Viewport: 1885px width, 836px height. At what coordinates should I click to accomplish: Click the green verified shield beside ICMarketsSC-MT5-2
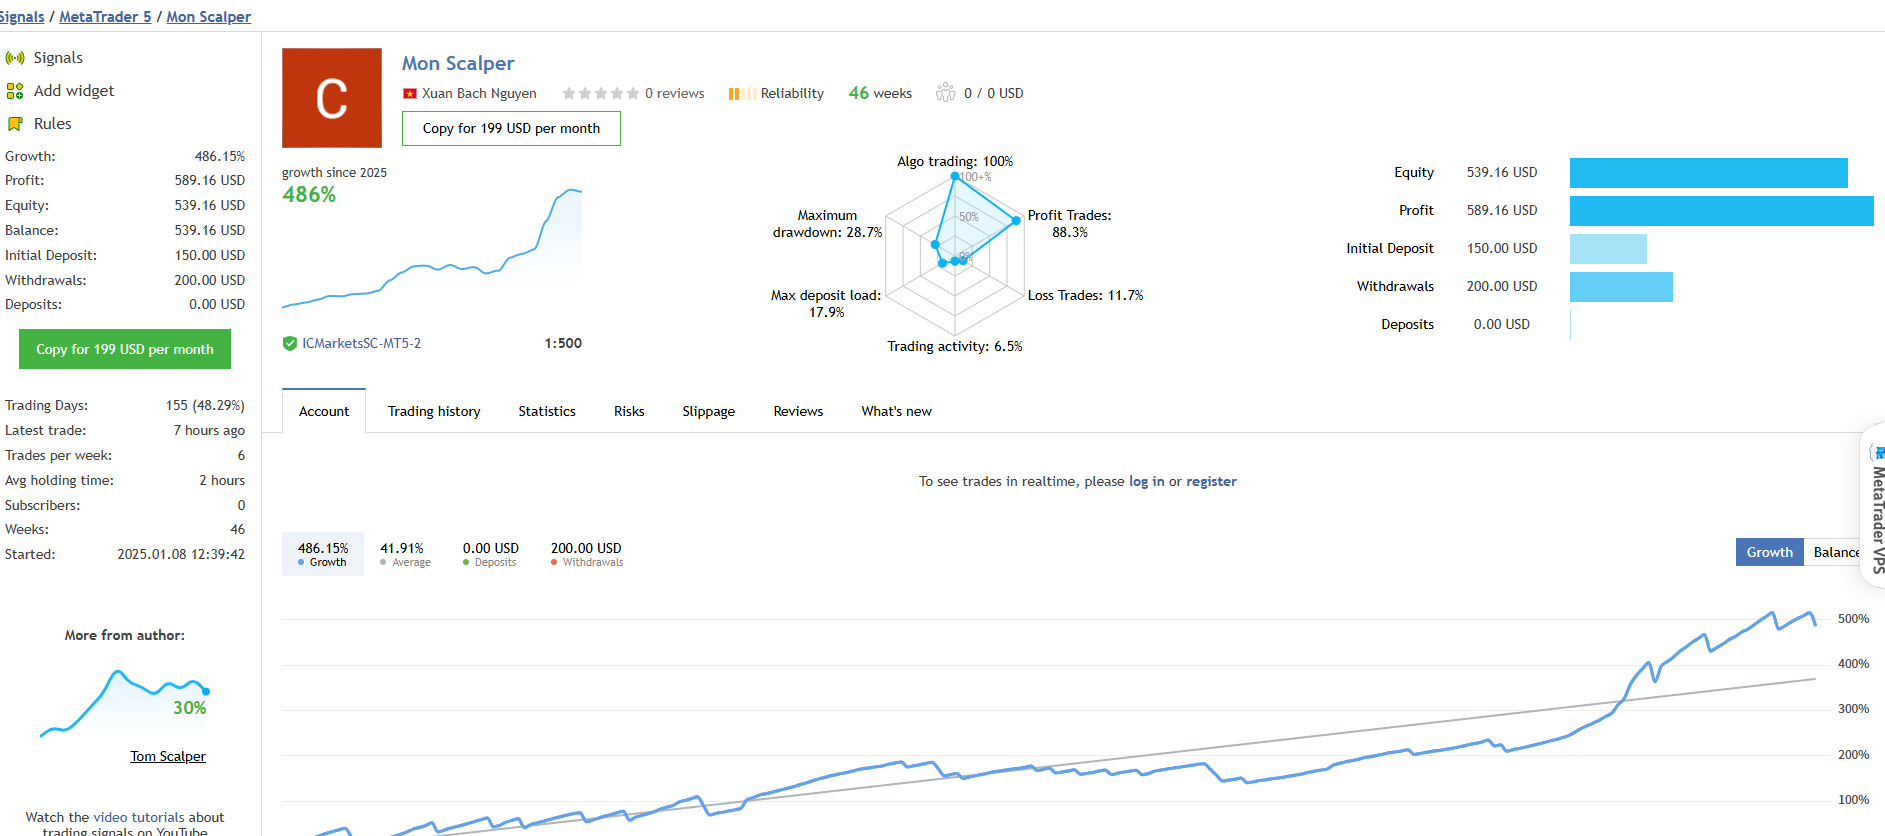click(x=290, y=344)
